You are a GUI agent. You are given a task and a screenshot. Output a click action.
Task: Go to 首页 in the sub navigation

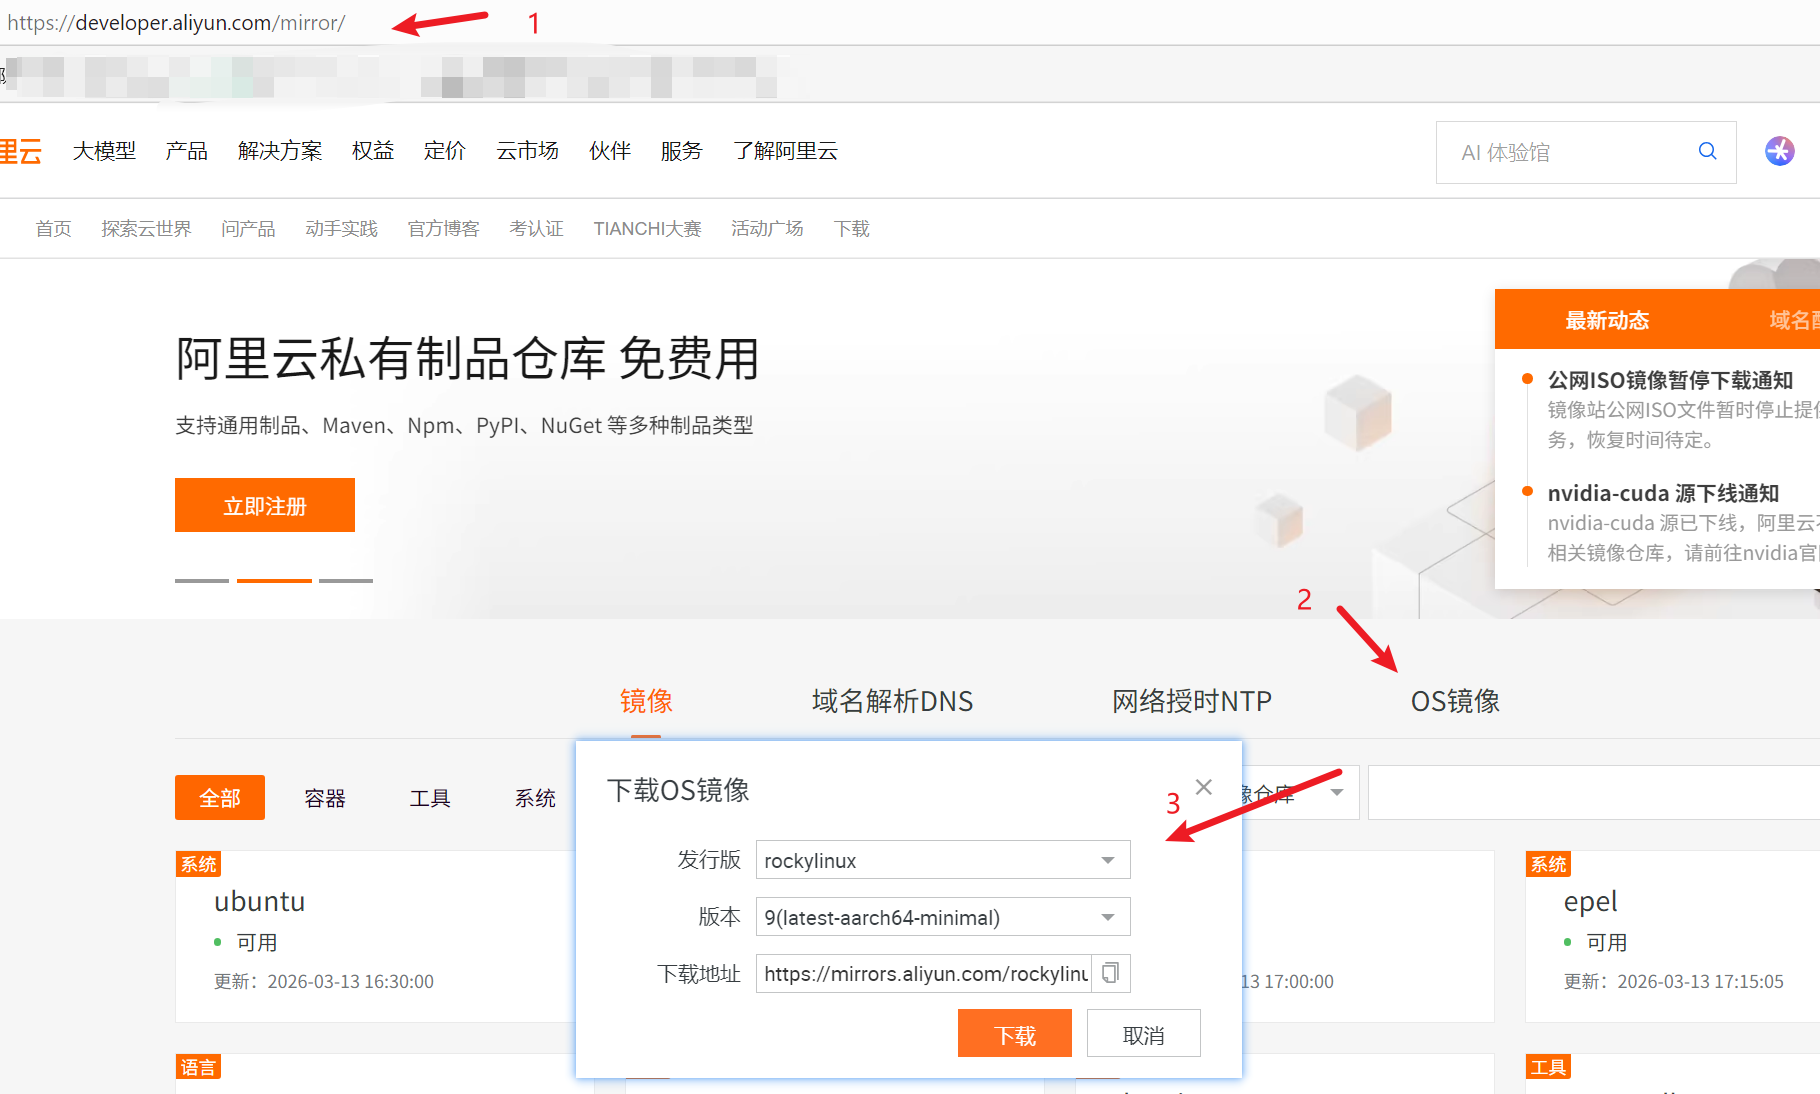(x=54, y=229)
